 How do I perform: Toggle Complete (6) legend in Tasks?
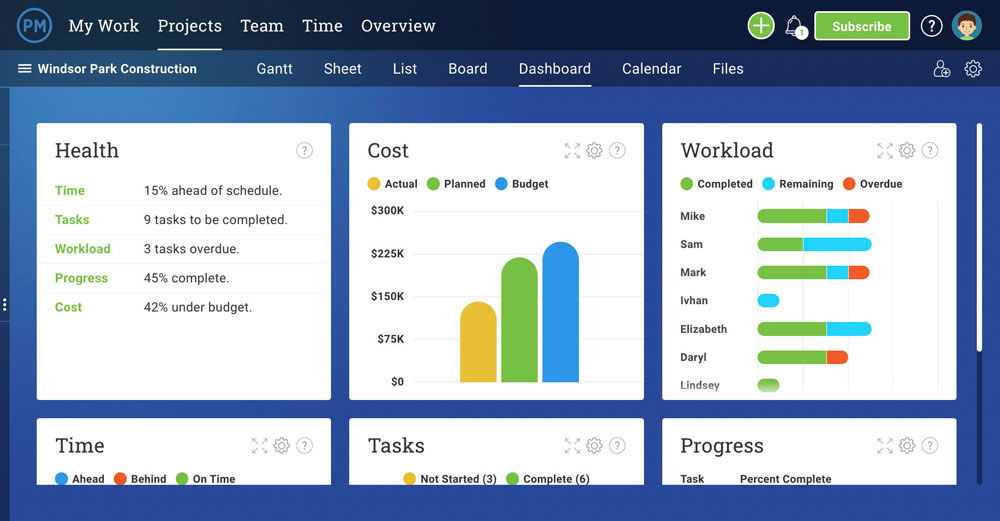coord(548,479)
